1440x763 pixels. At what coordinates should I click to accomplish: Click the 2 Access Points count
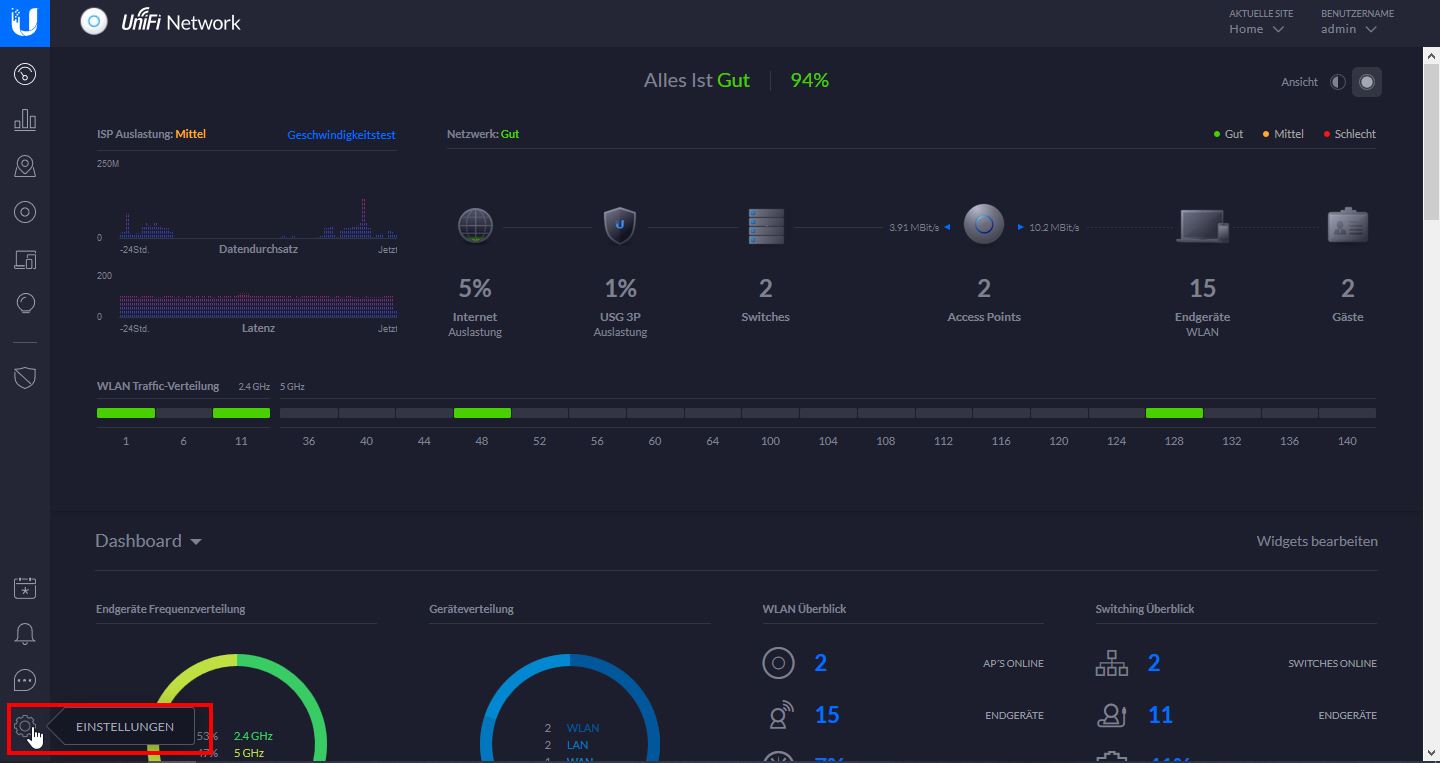pos(984,289)
